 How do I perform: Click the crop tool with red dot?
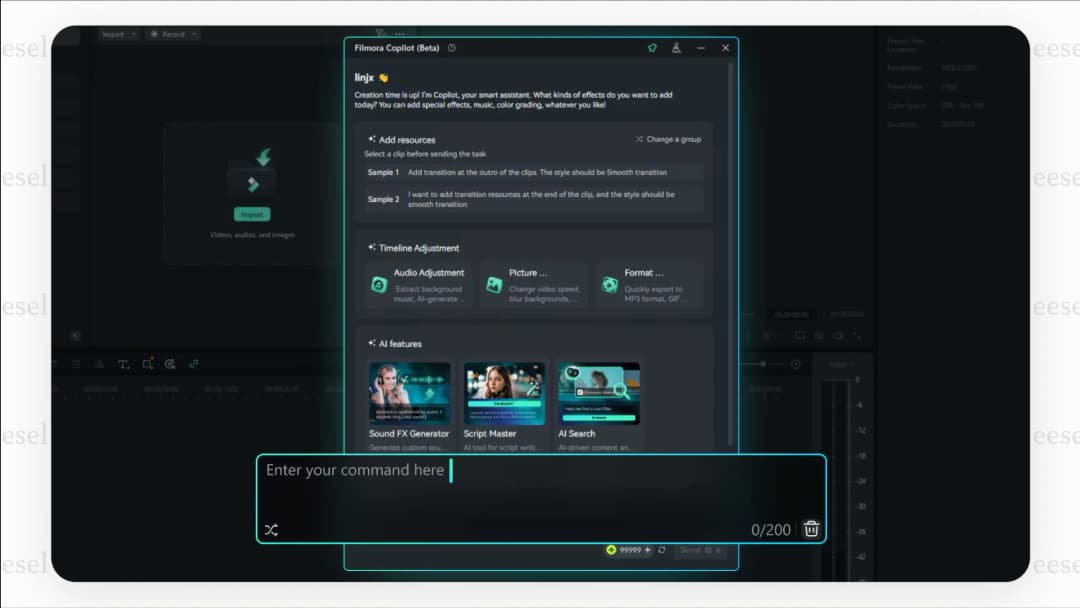click(147, 364)
